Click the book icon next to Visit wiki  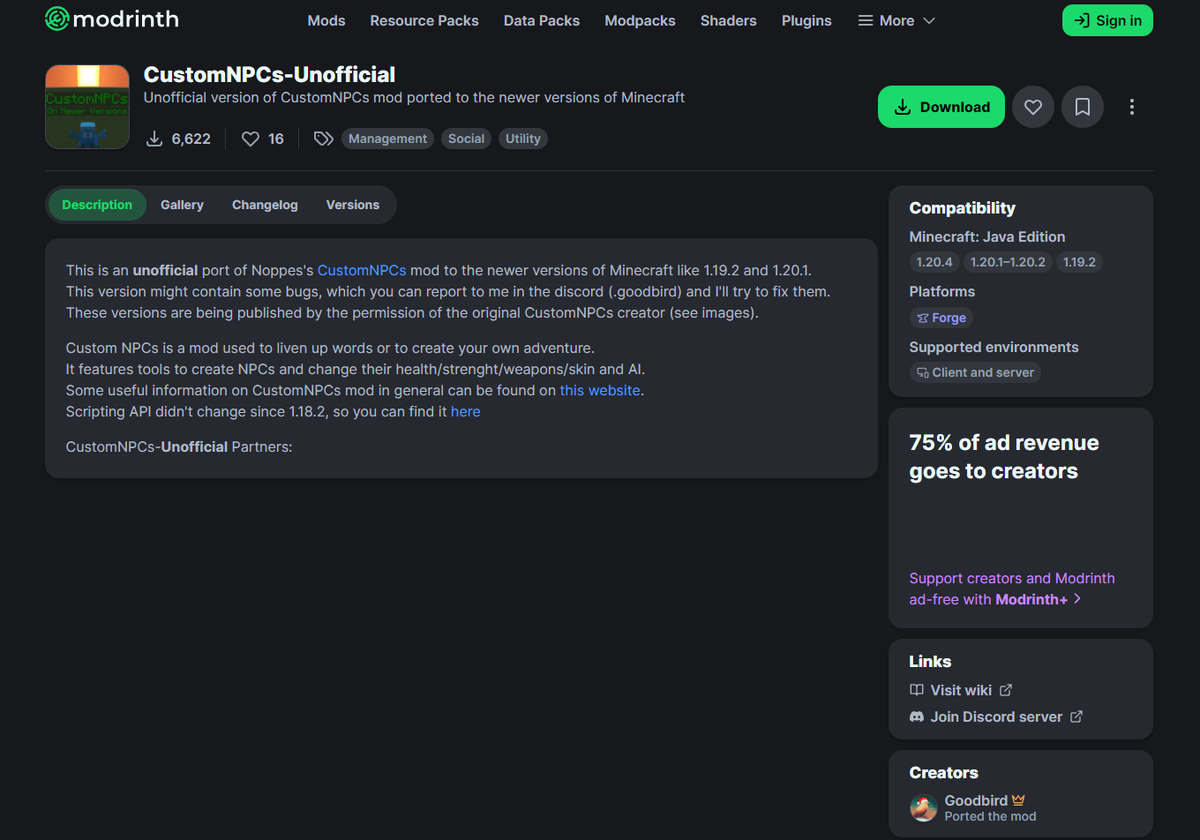point(916,690)
